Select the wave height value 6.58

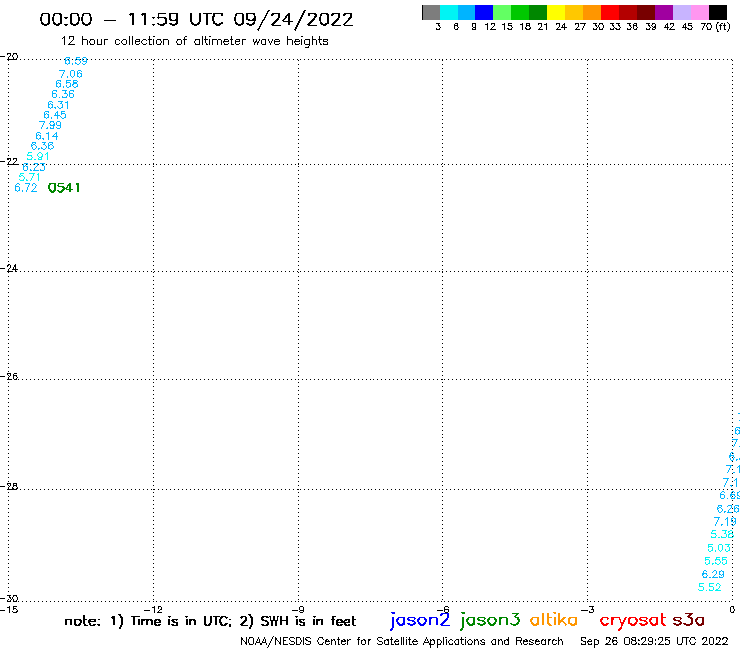67,84
